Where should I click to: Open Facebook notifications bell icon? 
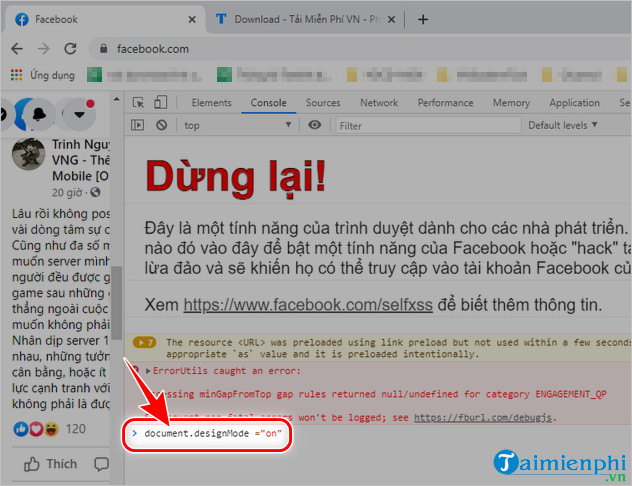click(x=39, y=114)
